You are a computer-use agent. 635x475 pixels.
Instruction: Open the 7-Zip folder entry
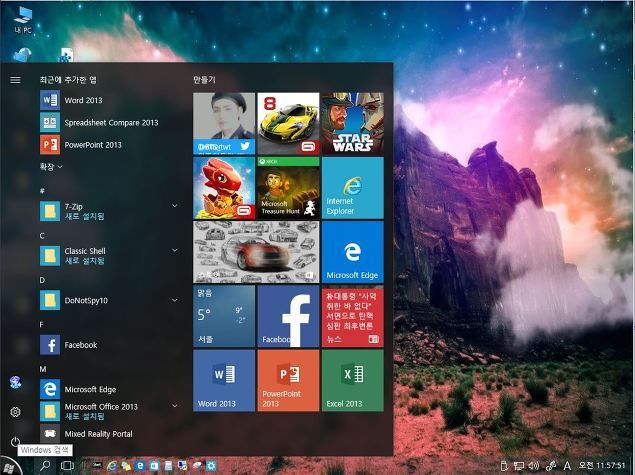tap(109, 211)
